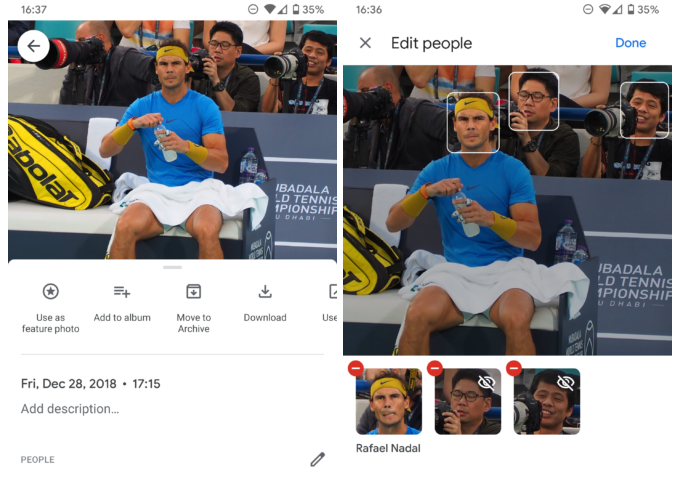This screenshot has height=477, width=682.
Task: Remove glasses man face with red minus
Action: pyautogui.click(x=435, y=368)
